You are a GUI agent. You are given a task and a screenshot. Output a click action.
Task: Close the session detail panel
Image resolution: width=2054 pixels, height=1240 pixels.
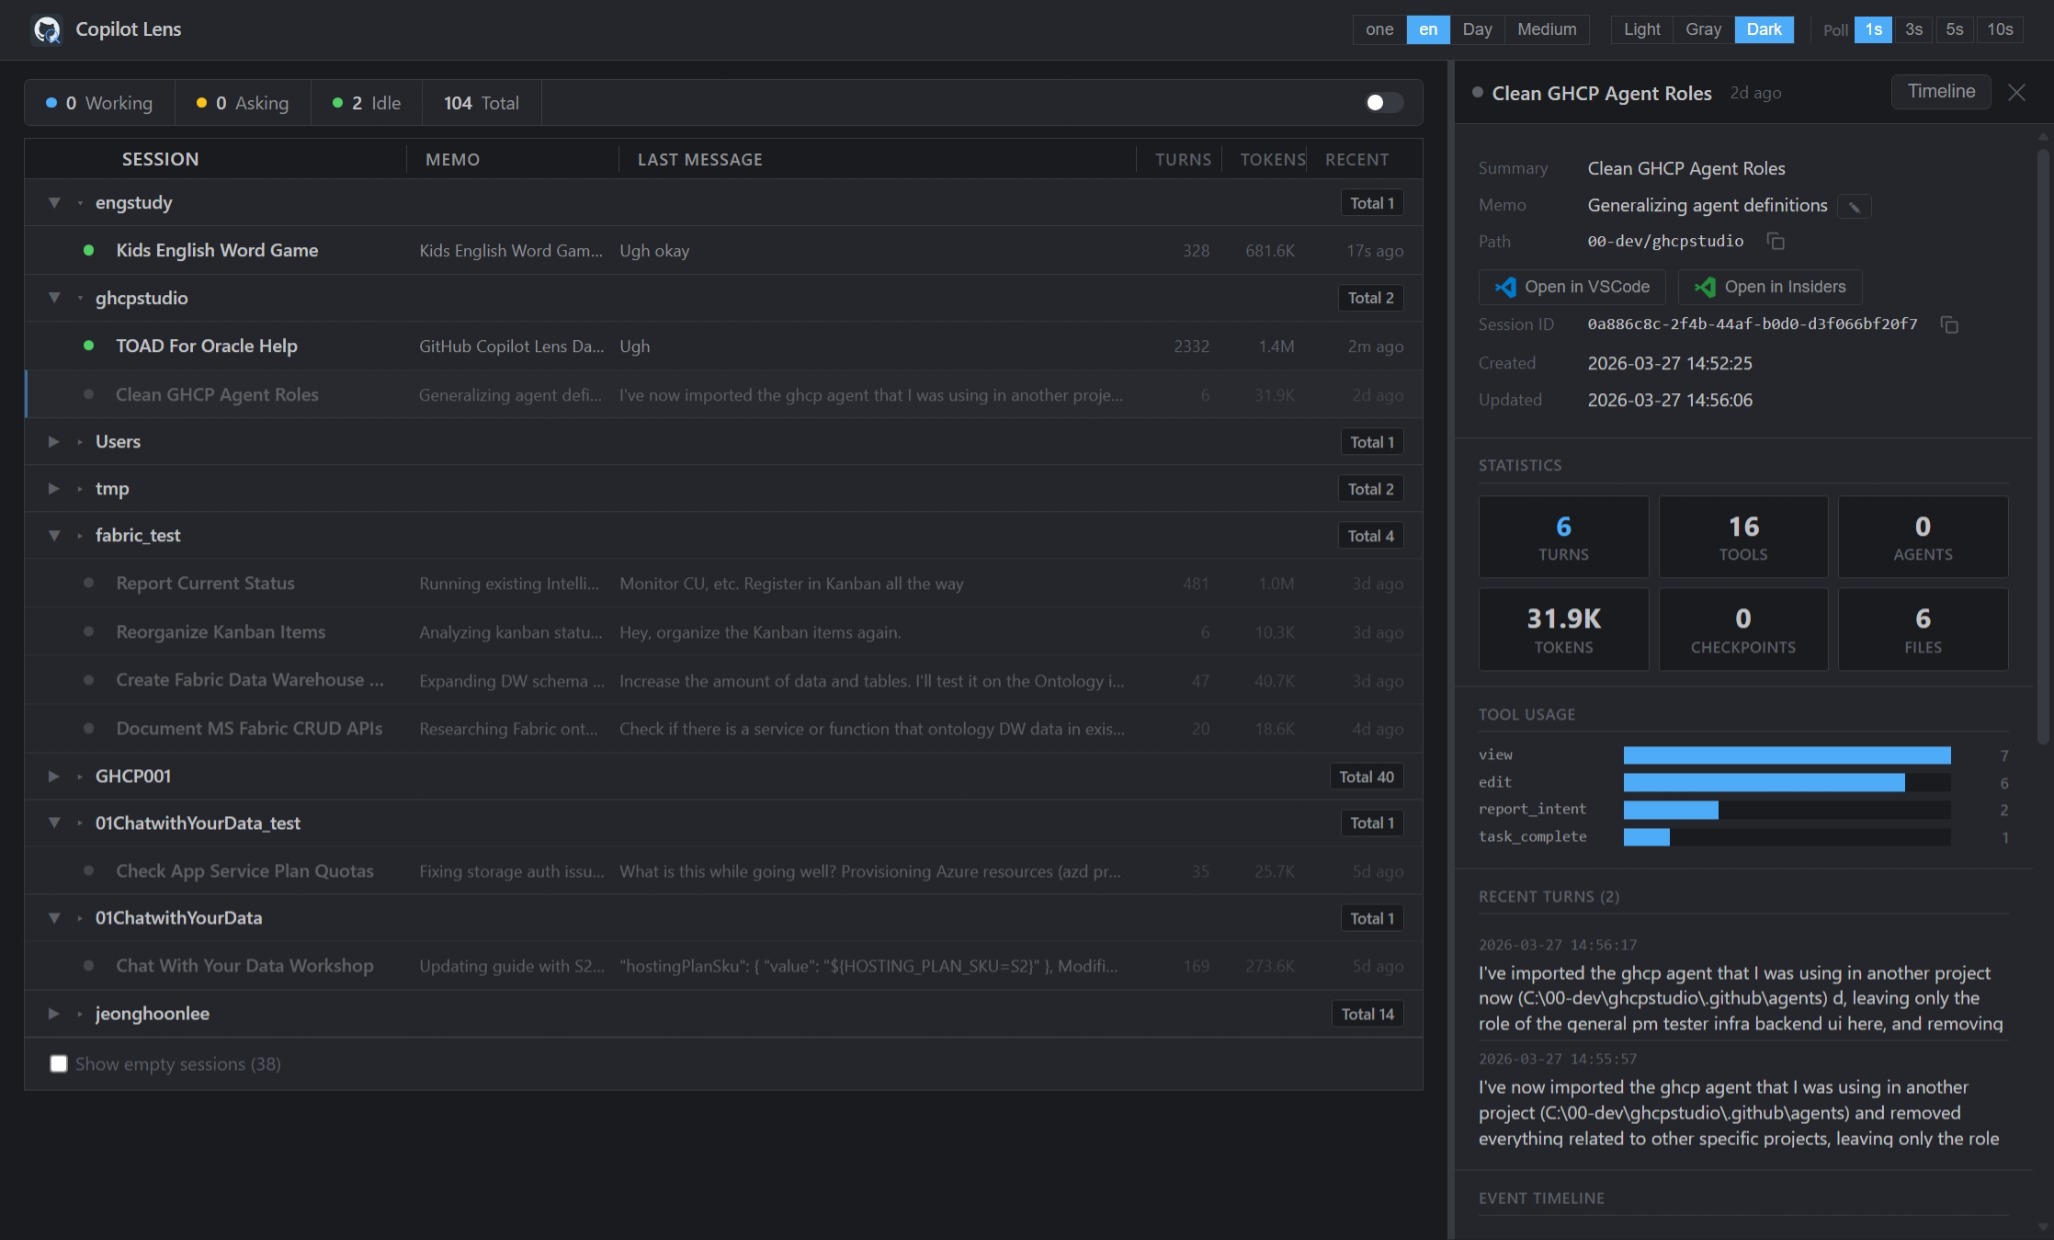tap(2016, 93)
